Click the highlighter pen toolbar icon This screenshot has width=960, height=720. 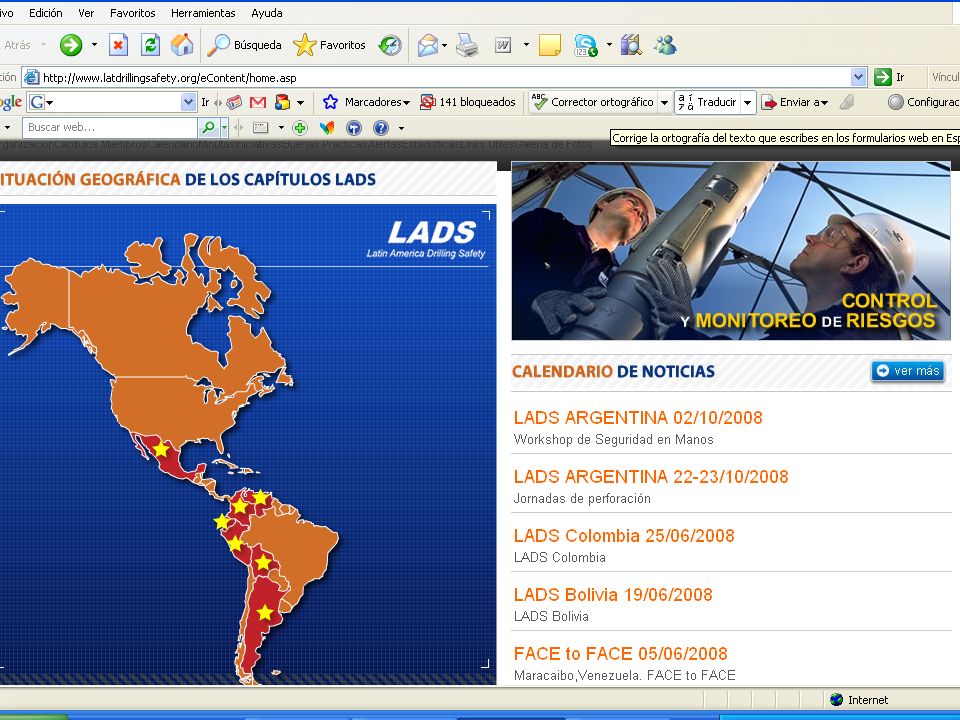[x=847, y=102]
